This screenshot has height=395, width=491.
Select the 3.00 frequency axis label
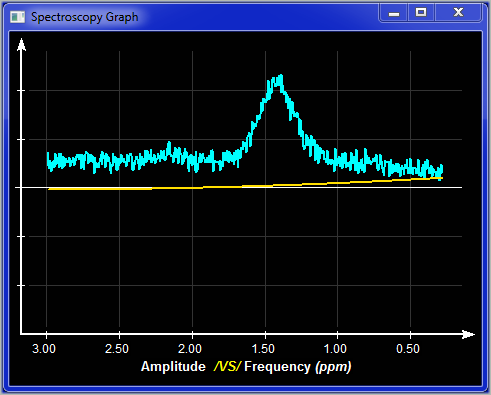(44, 349)
